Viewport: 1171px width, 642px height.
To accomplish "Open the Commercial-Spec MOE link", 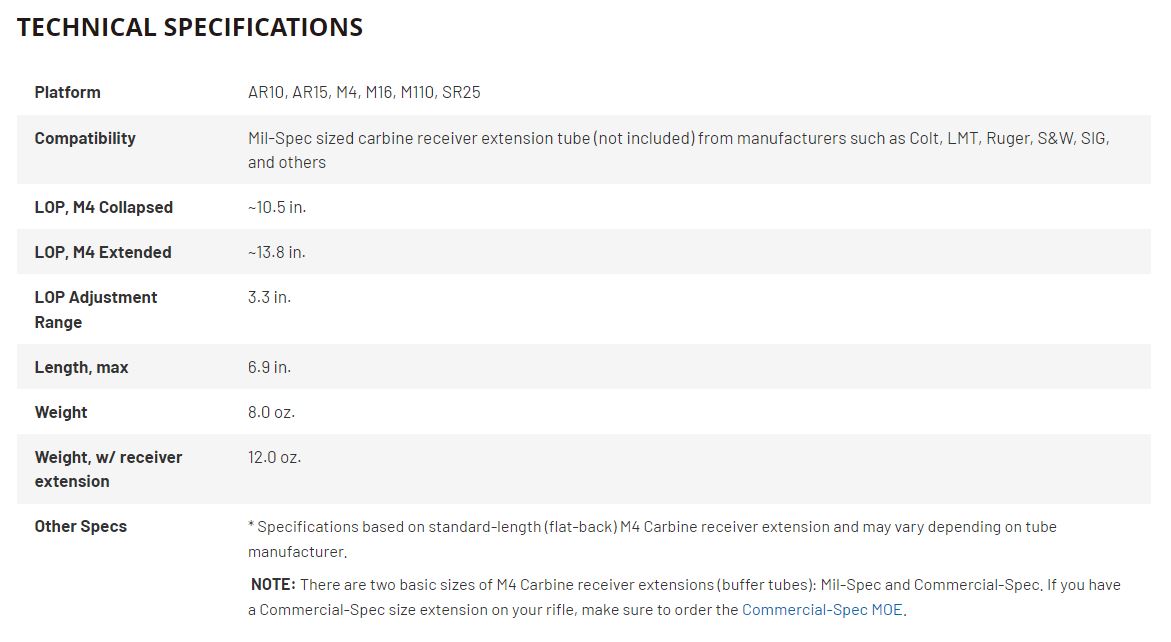I will pyautogui.click(x=822, y=610).
